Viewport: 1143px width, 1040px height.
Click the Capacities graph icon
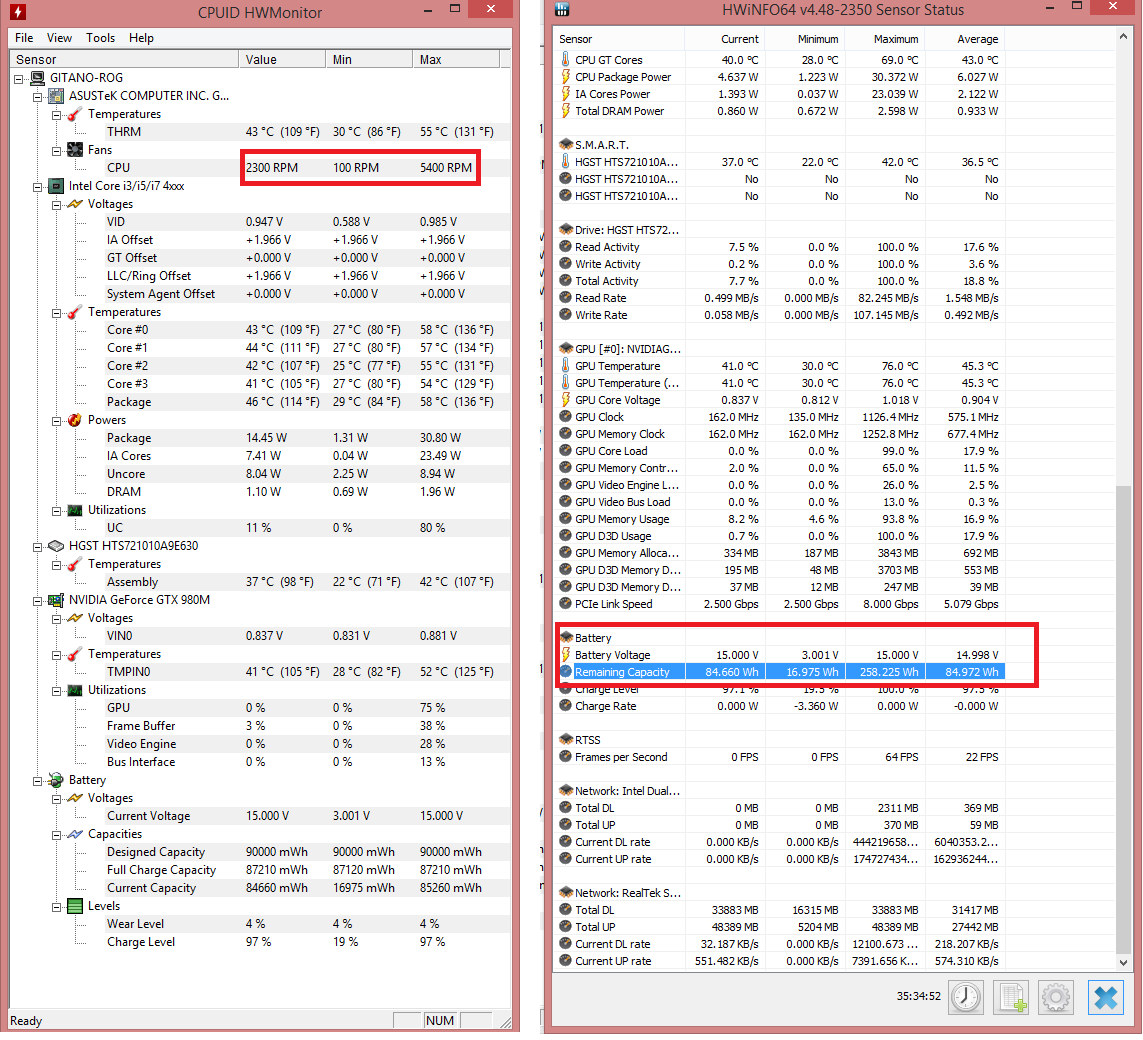coord(74,834)
